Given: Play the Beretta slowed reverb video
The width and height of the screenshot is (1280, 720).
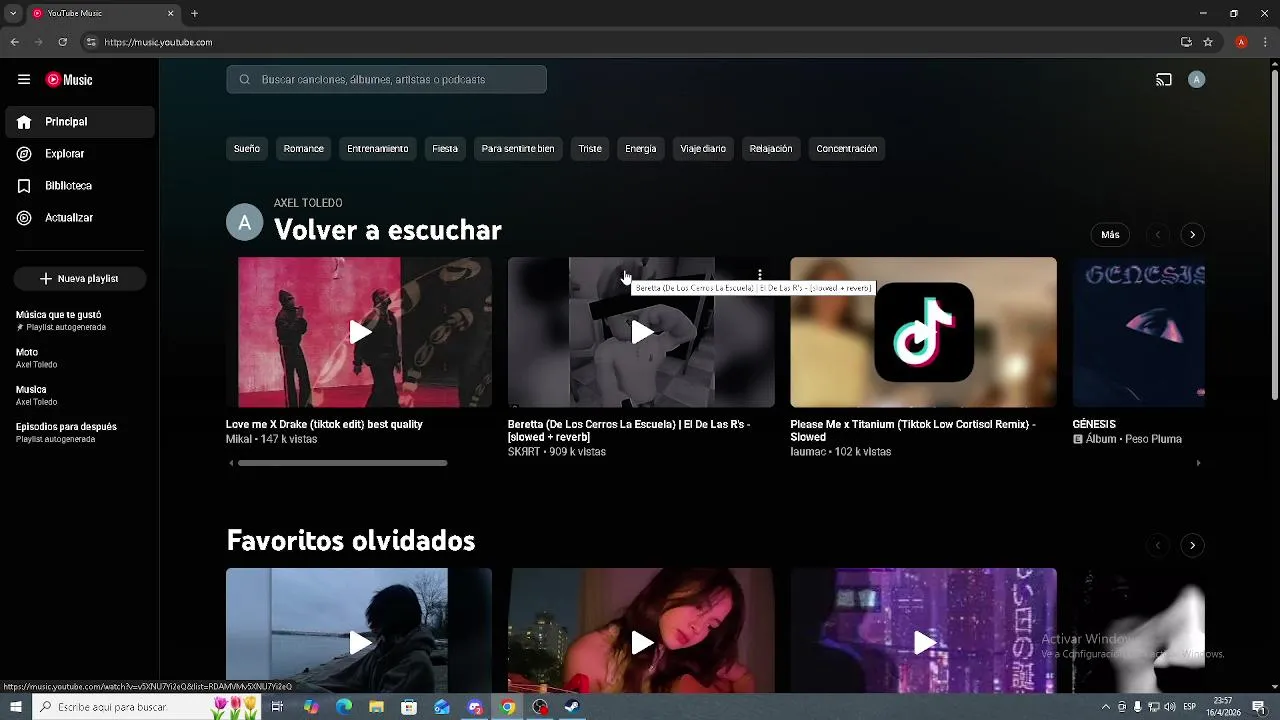Looking at the screenshot, I should tap(641, 332).
